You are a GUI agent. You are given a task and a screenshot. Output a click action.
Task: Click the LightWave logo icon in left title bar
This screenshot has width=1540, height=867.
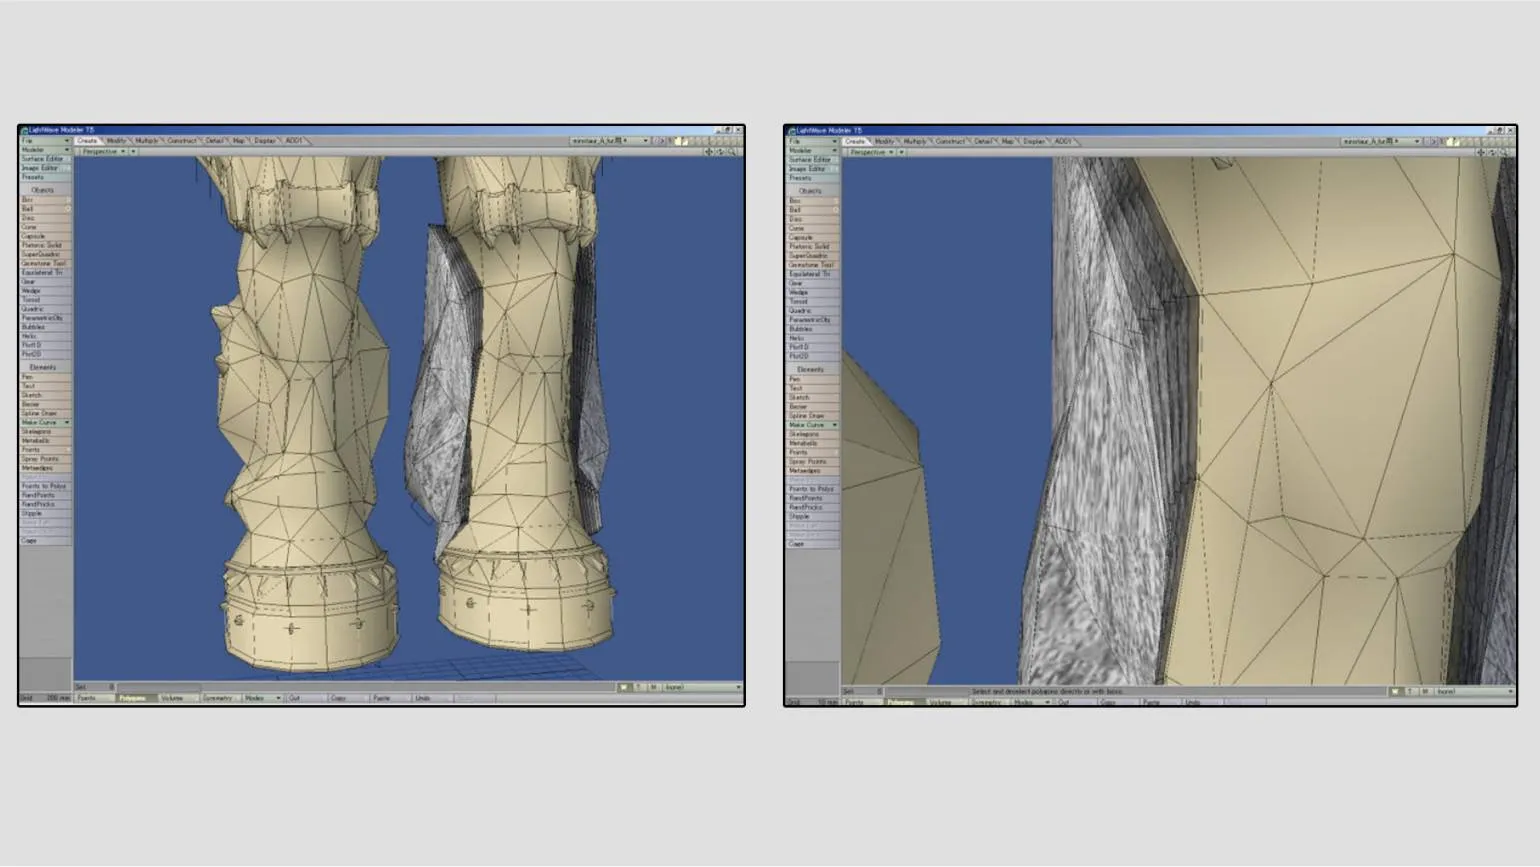[x=24, y=130]
